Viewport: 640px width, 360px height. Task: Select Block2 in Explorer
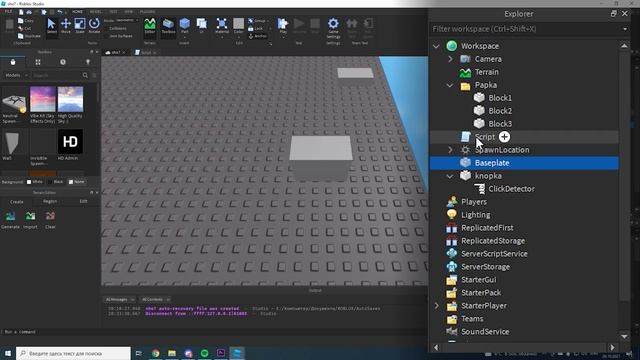(500, 111)
